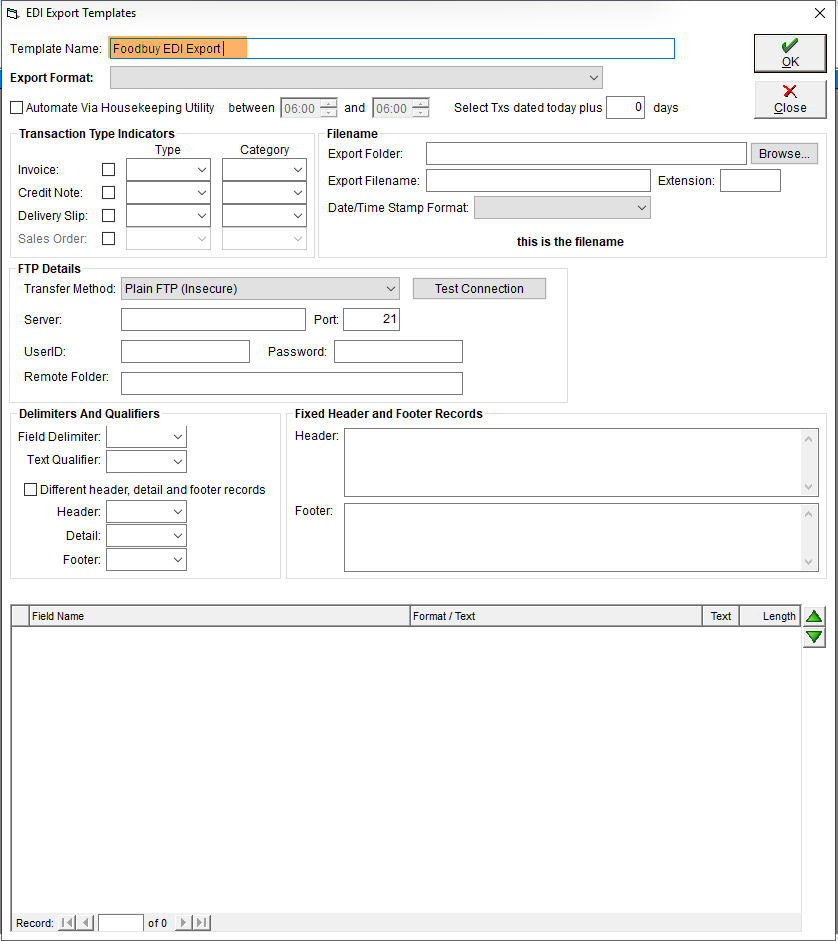Open the Header delimiter dropdown
The width and height of the screenshot is (838, 941).
point(146,512)
